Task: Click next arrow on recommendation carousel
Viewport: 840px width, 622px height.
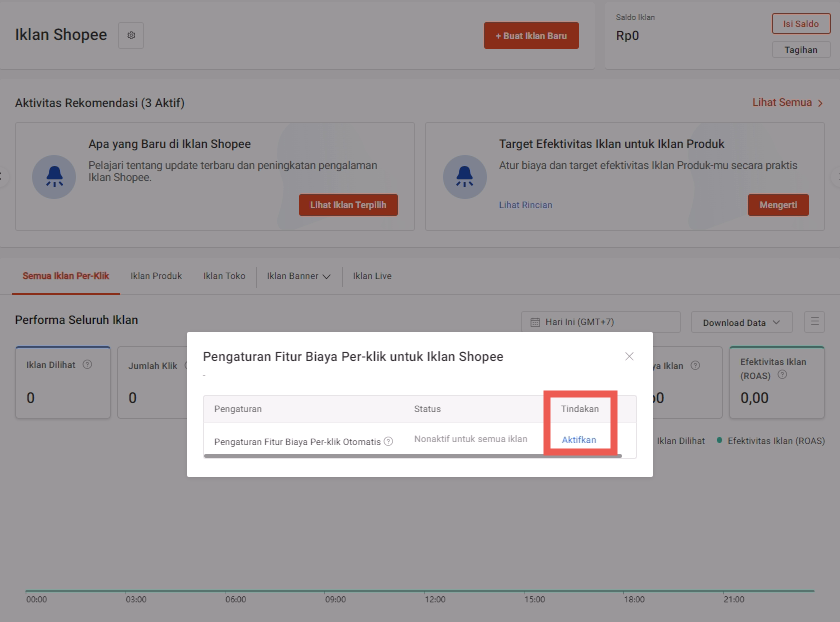Action: point(835,176)
